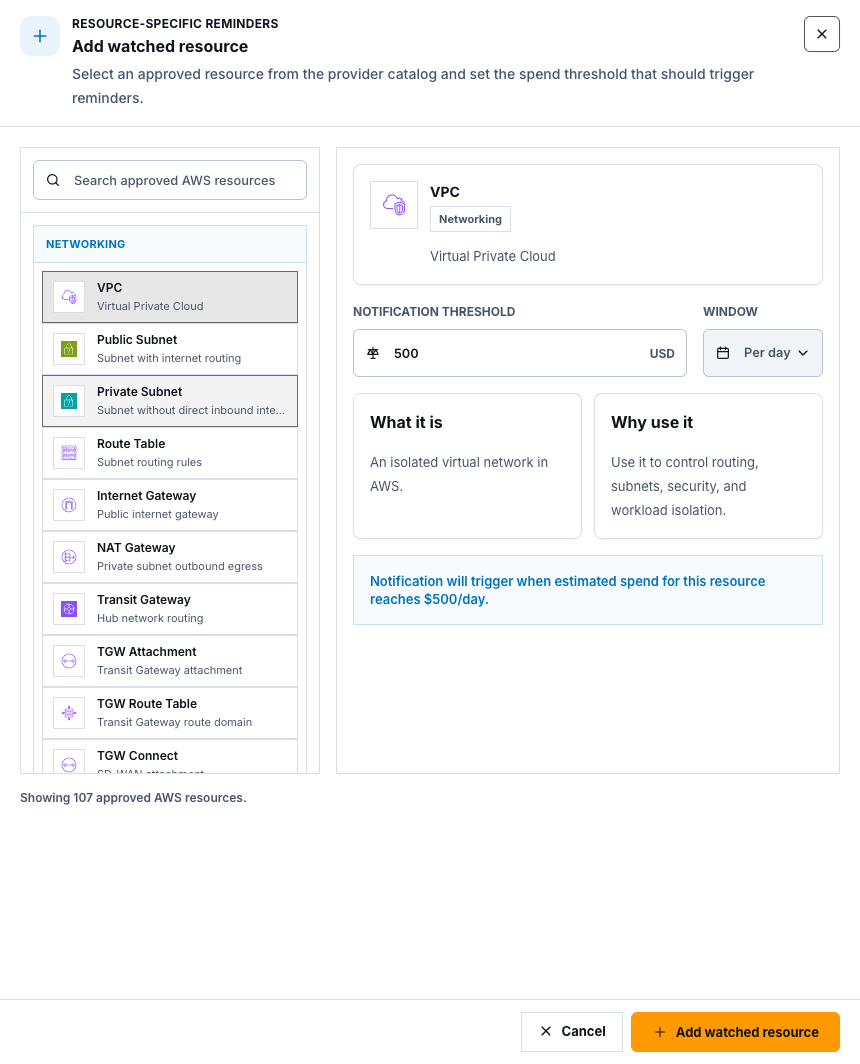Image resolution: width=860 pixels, height=1064 pixels.
Task: Click the notification trigger summary message
Action: [588, 590]
